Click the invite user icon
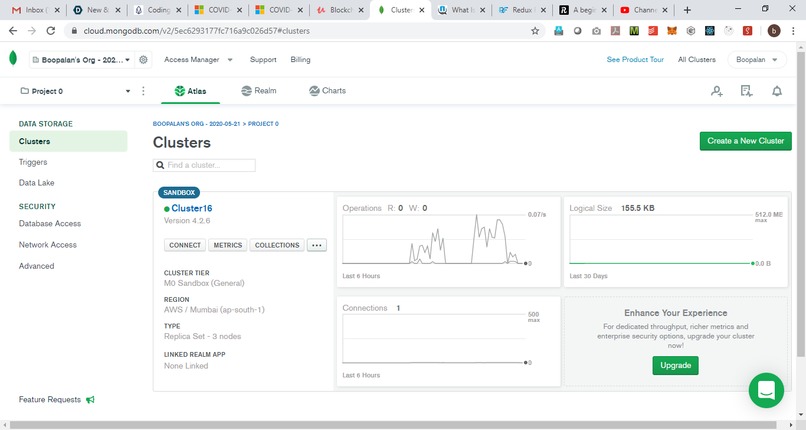The width and height of the screenshot is (806, 430). click(x=717, y=91)
